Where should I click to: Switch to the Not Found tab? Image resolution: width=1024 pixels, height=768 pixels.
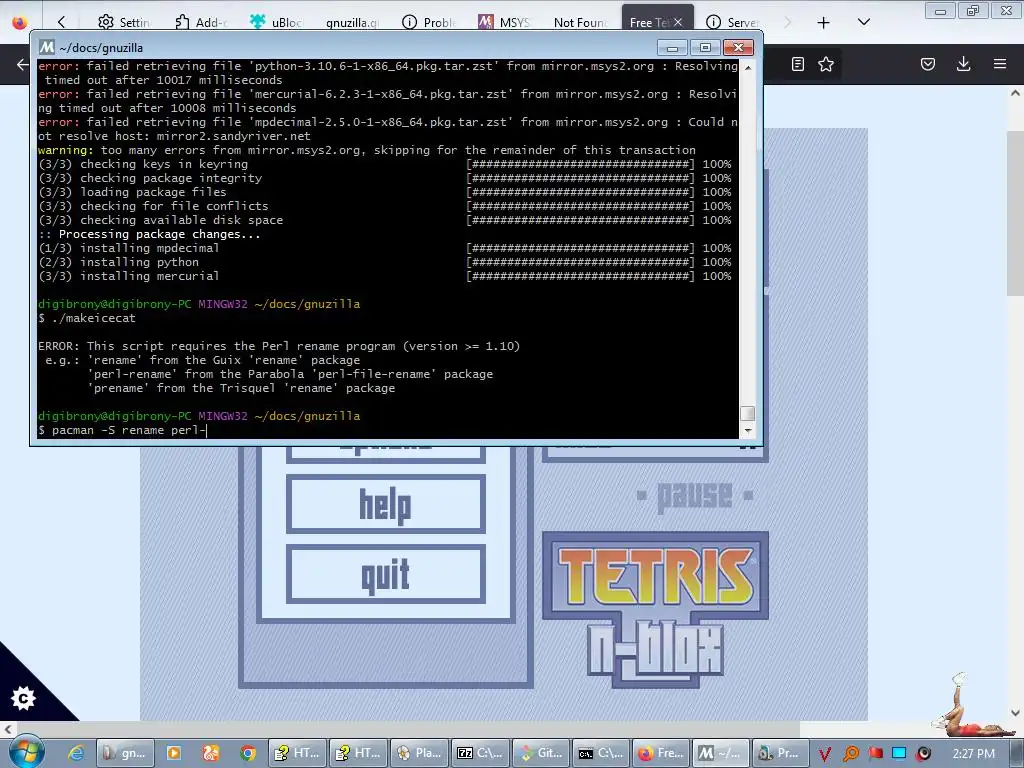coord(580,22)
